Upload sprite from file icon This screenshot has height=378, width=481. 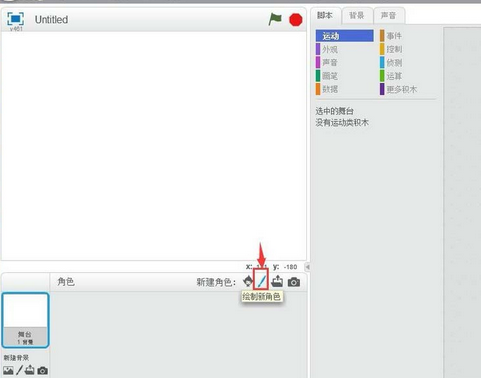pos(277,282)
